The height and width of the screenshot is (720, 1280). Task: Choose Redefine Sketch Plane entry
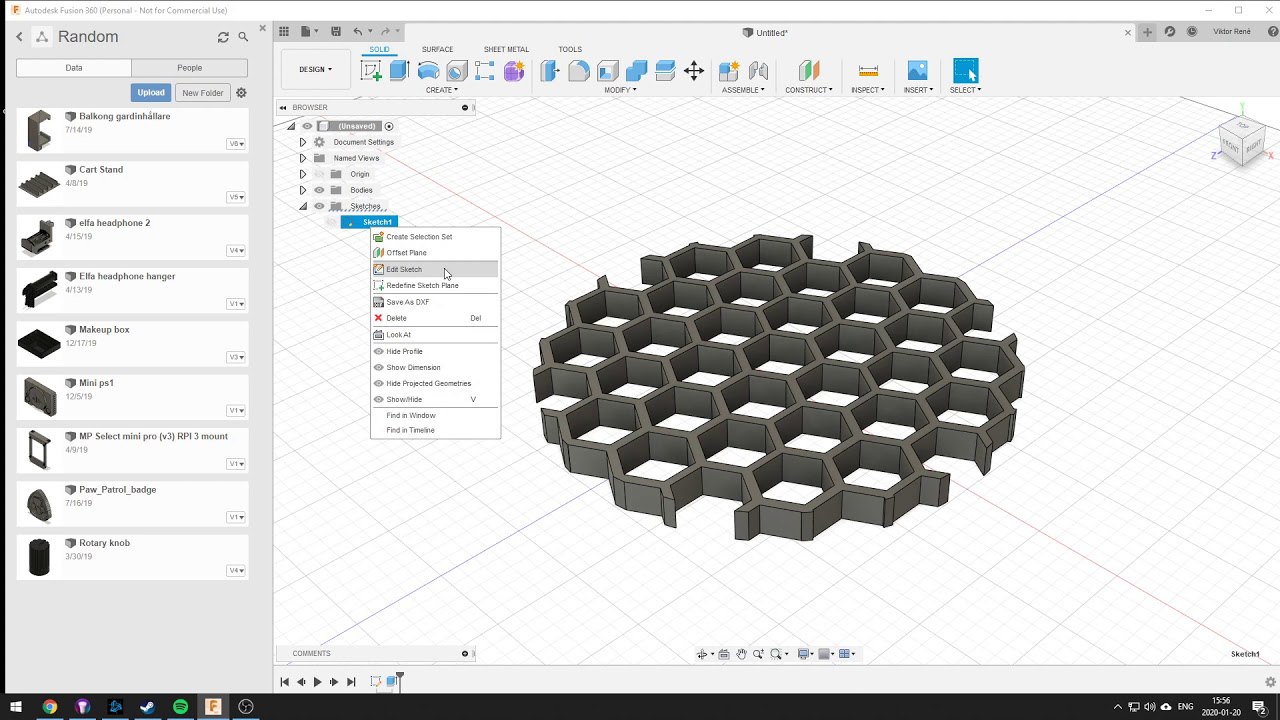click(x=435, y=285)
